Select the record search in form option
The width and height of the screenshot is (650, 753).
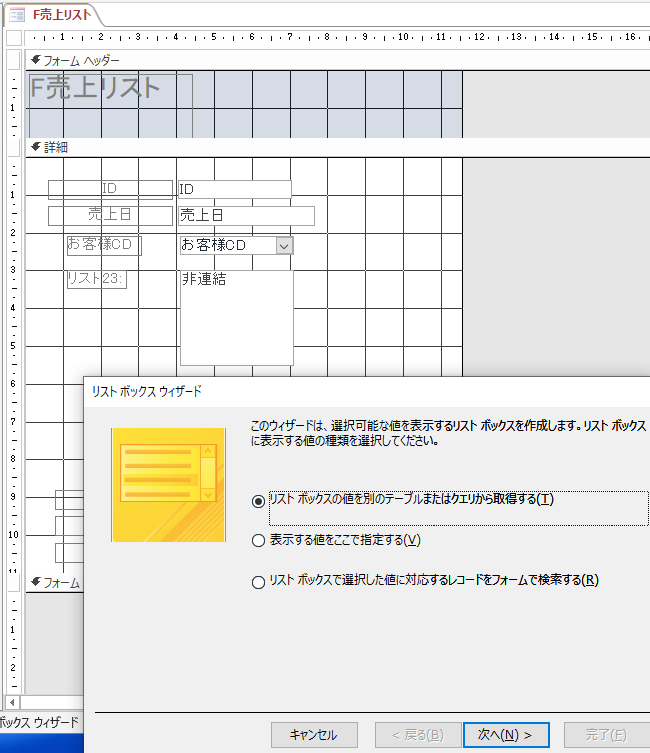tap(260, 581)
